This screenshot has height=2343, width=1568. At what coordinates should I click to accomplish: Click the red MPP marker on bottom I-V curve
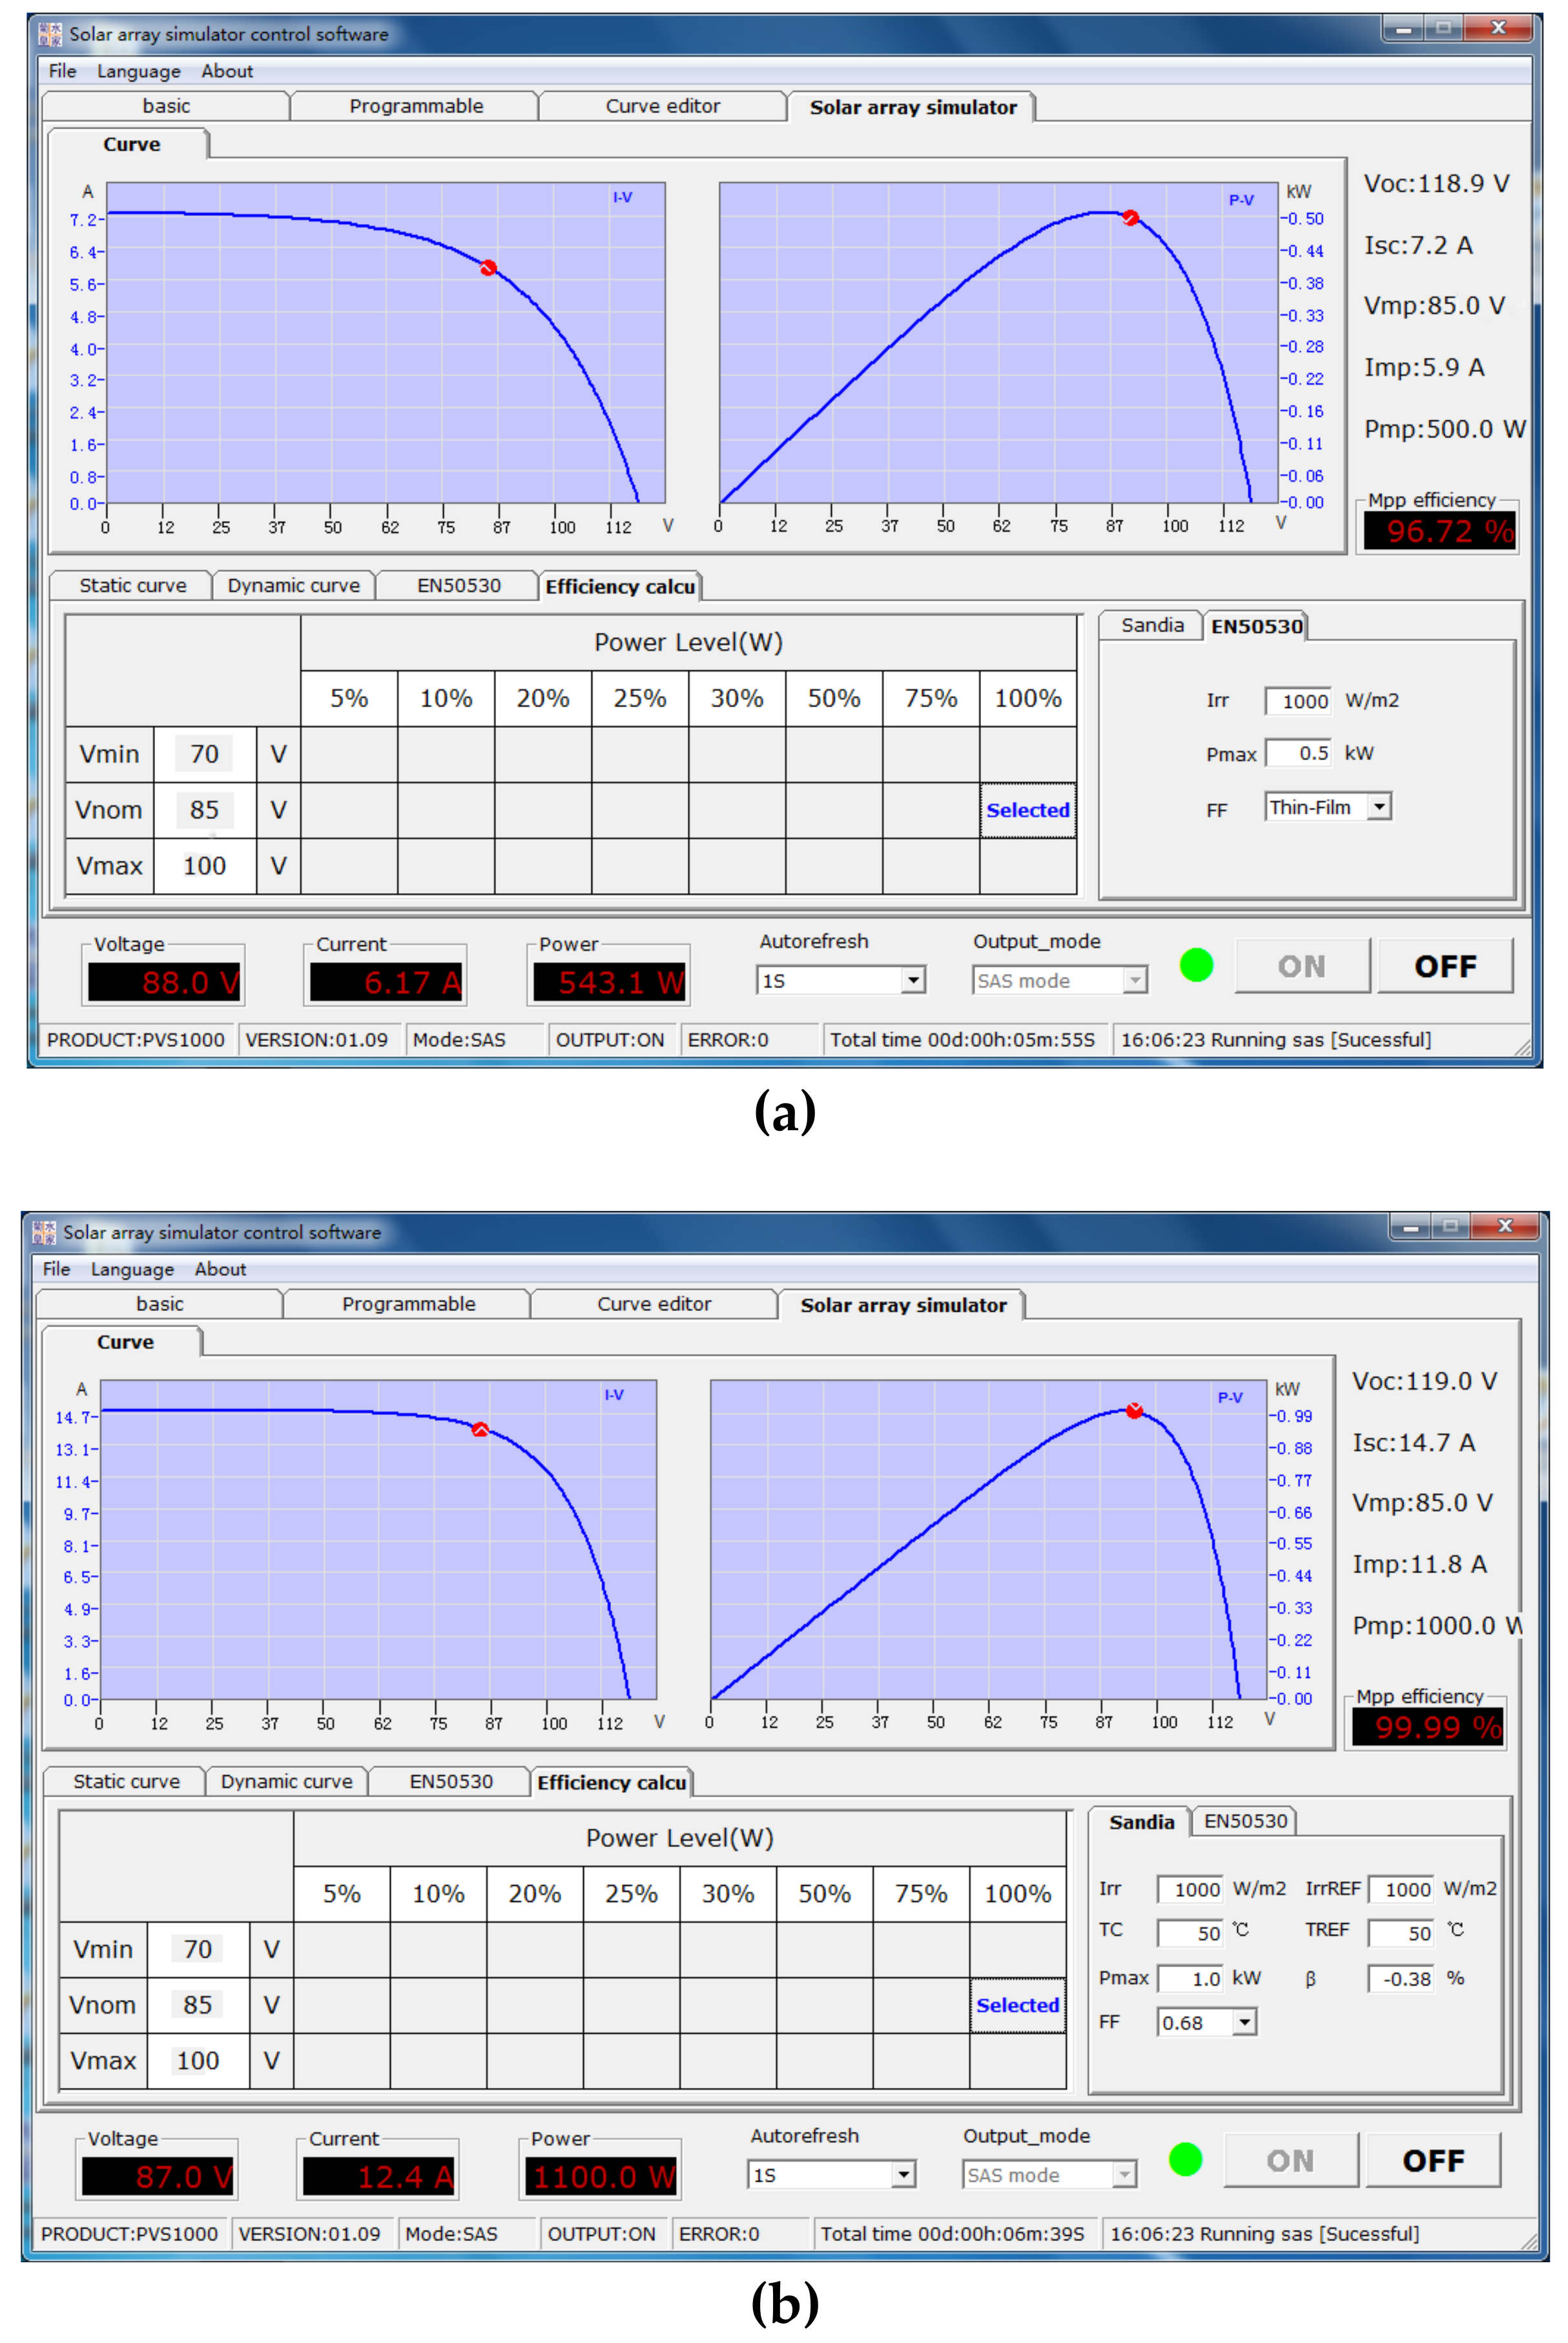tap(480, 1430)
